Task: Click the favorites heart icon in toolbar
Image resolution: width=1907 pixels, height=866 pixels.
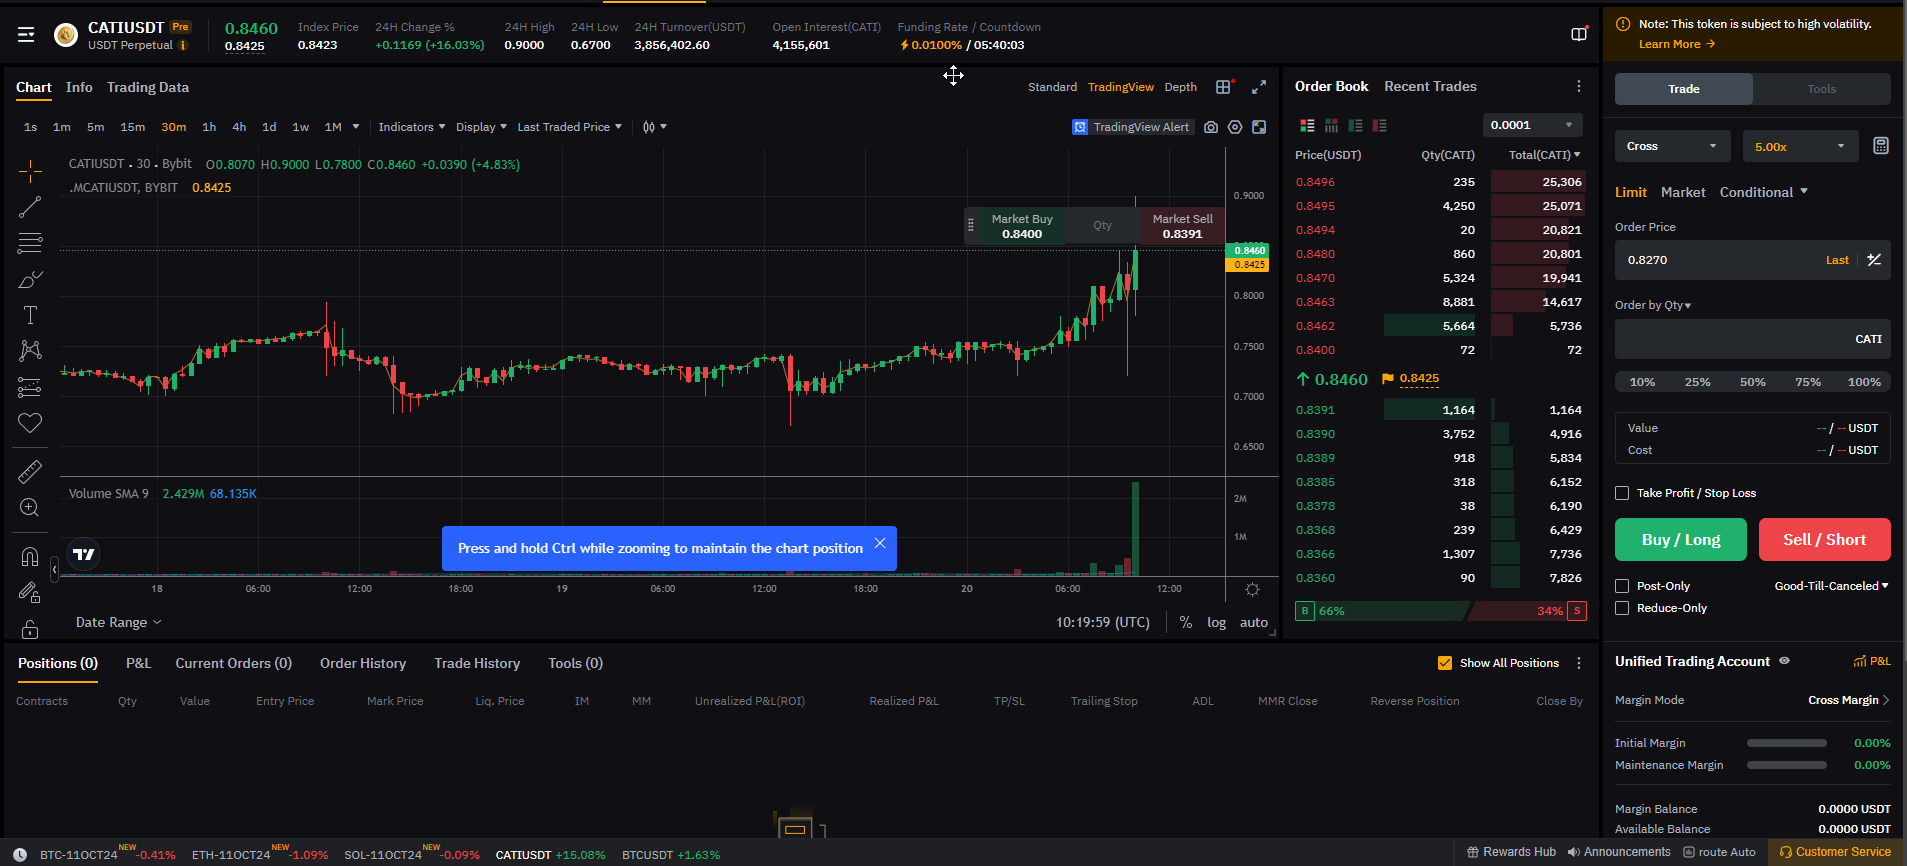Action: [30, 423]
